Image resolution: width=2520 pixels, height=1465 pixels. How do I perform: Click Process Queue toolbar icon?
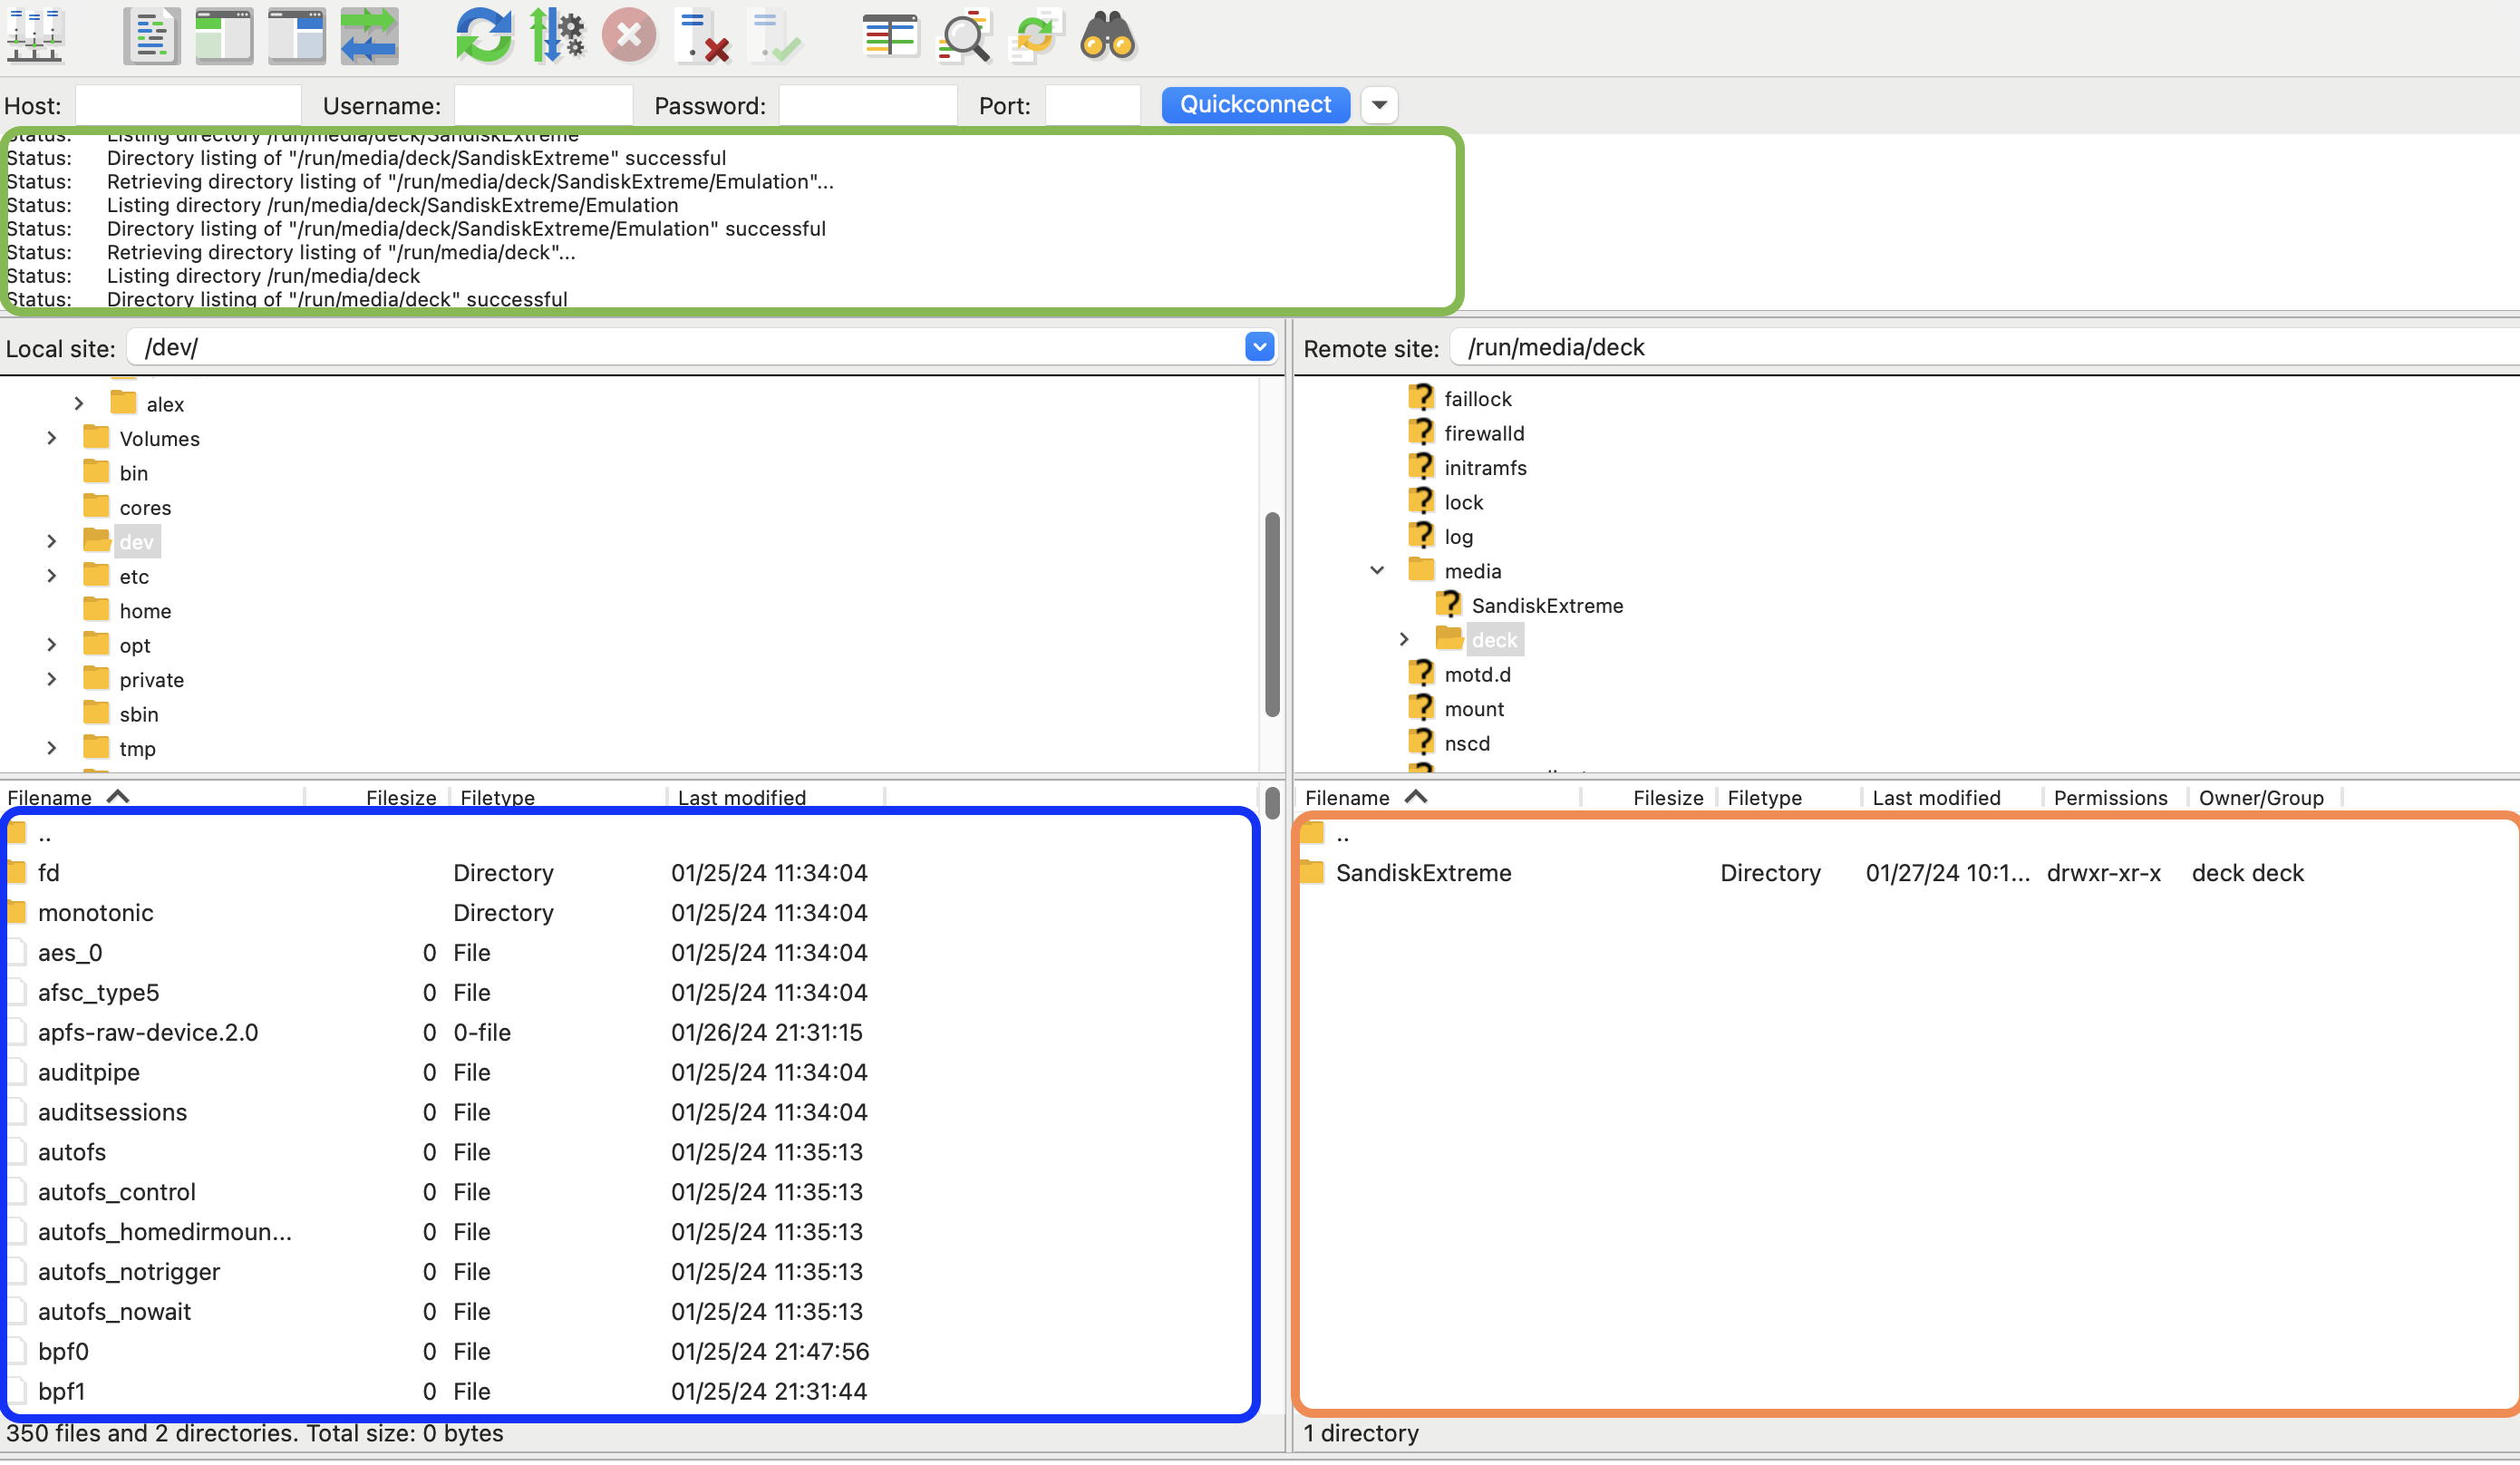(x=557, y=36)
